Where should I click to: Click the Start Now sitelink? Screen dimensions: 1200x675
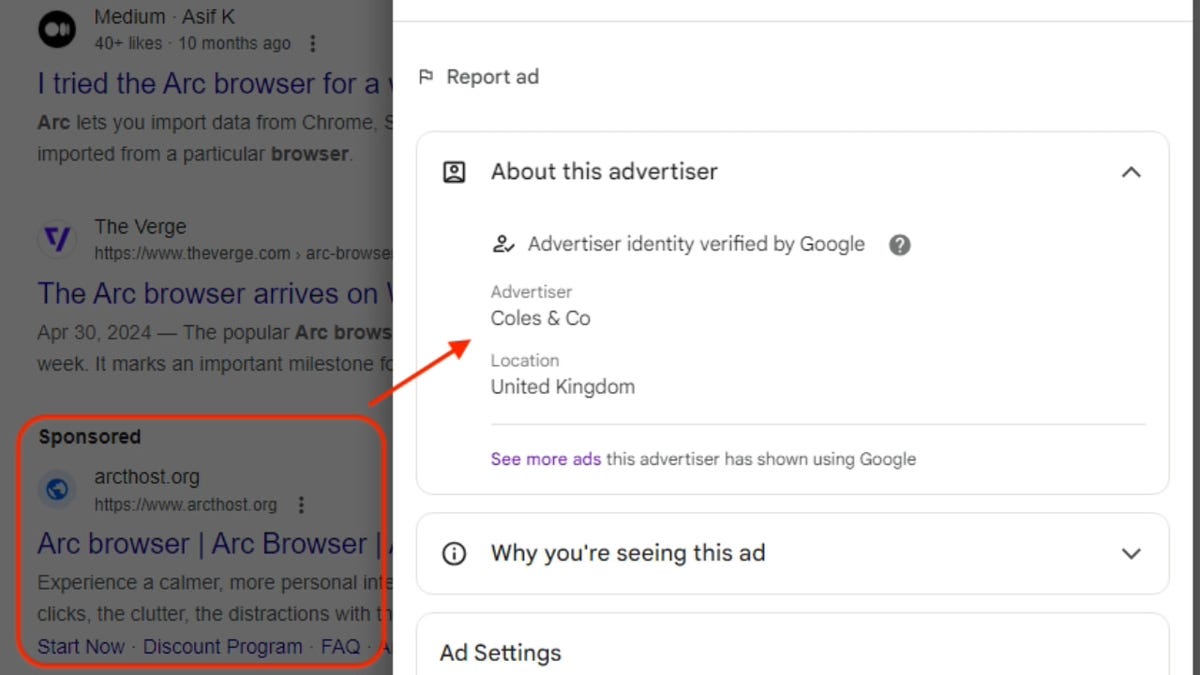click(x=80, y=646)
